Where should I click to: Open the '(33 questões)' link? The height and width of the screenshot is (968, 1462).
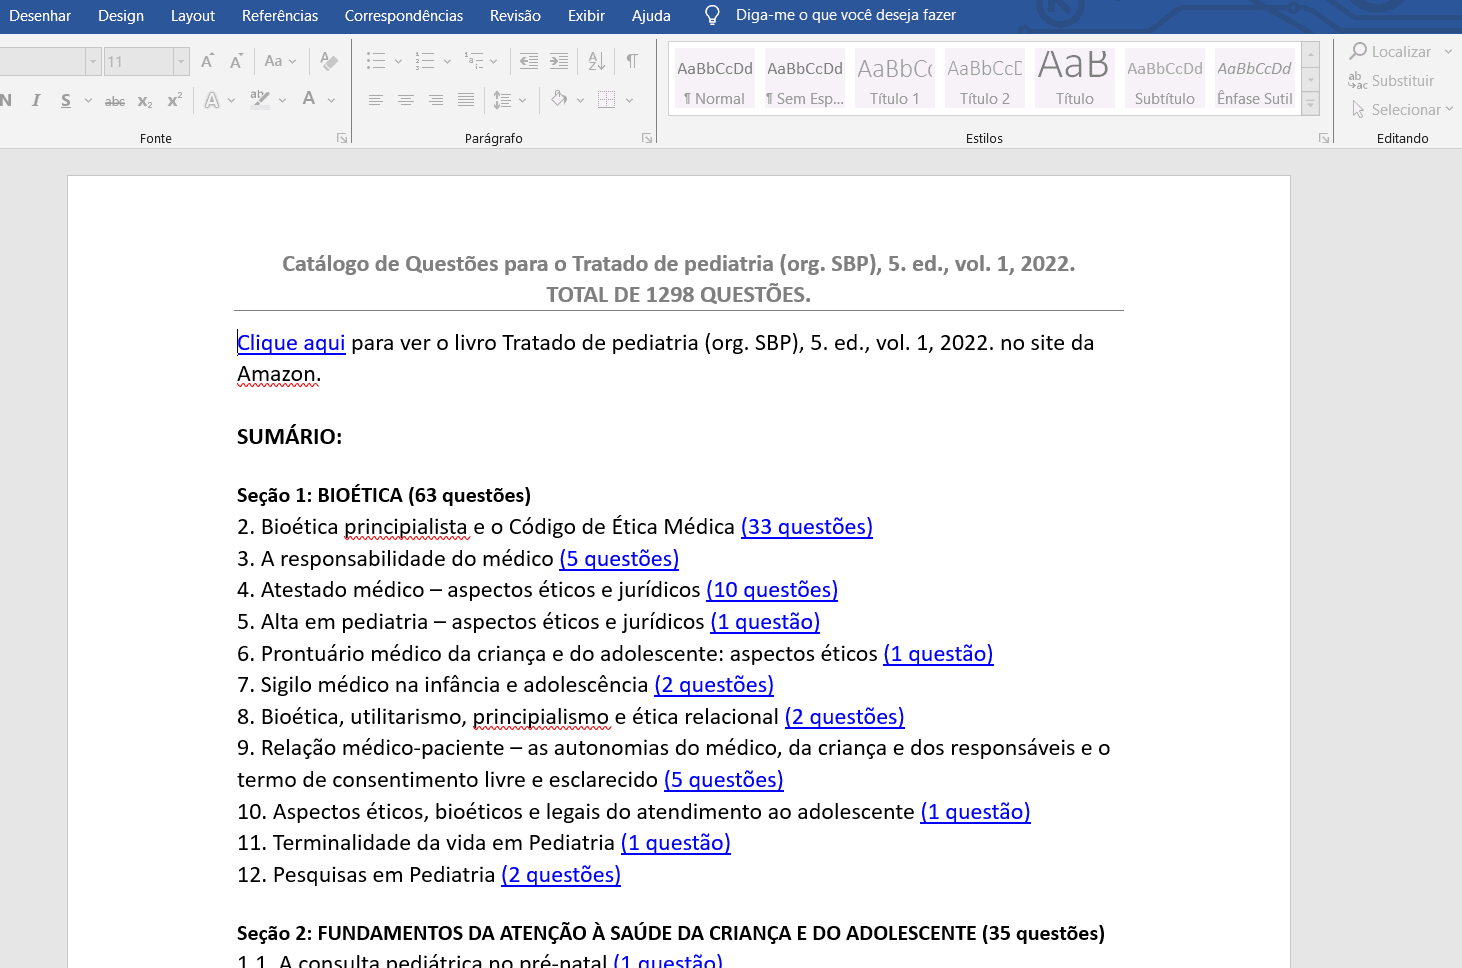point(807,527)
